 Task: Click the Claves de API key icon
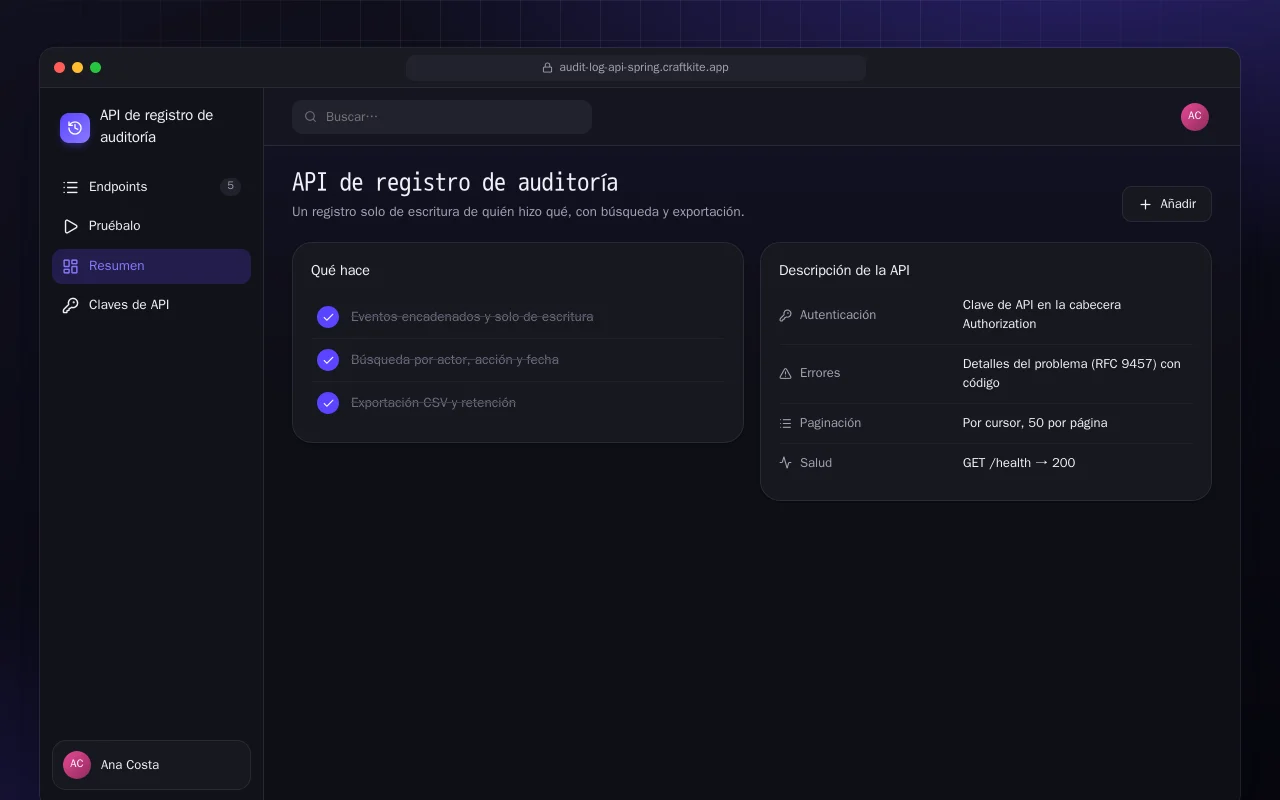pyautogui.click(x=70, y=305)
